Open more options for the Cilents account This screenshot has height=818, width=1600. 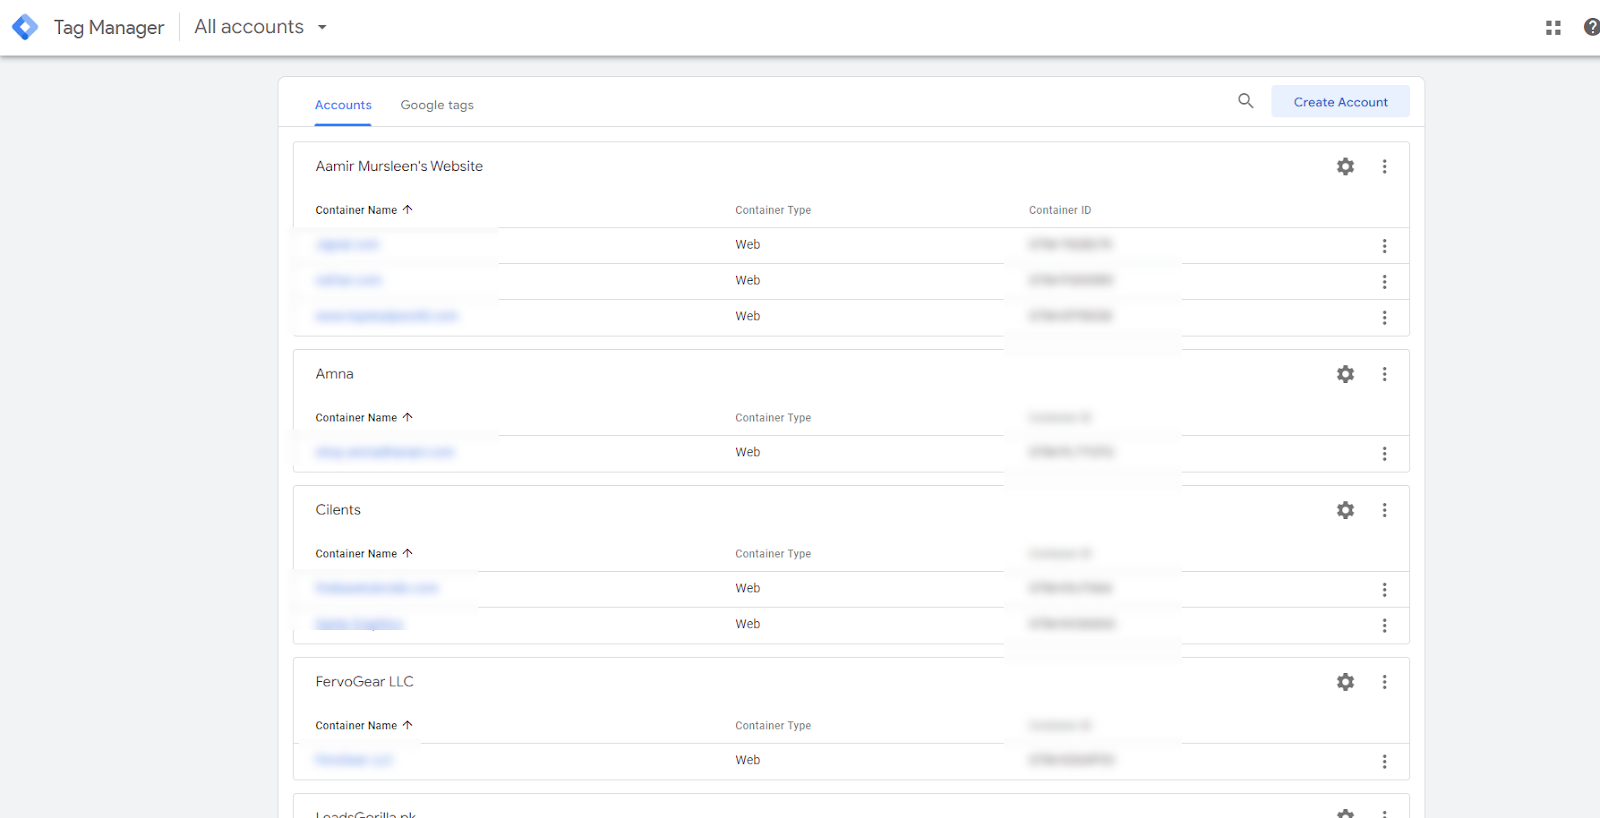click(1384, 510)
